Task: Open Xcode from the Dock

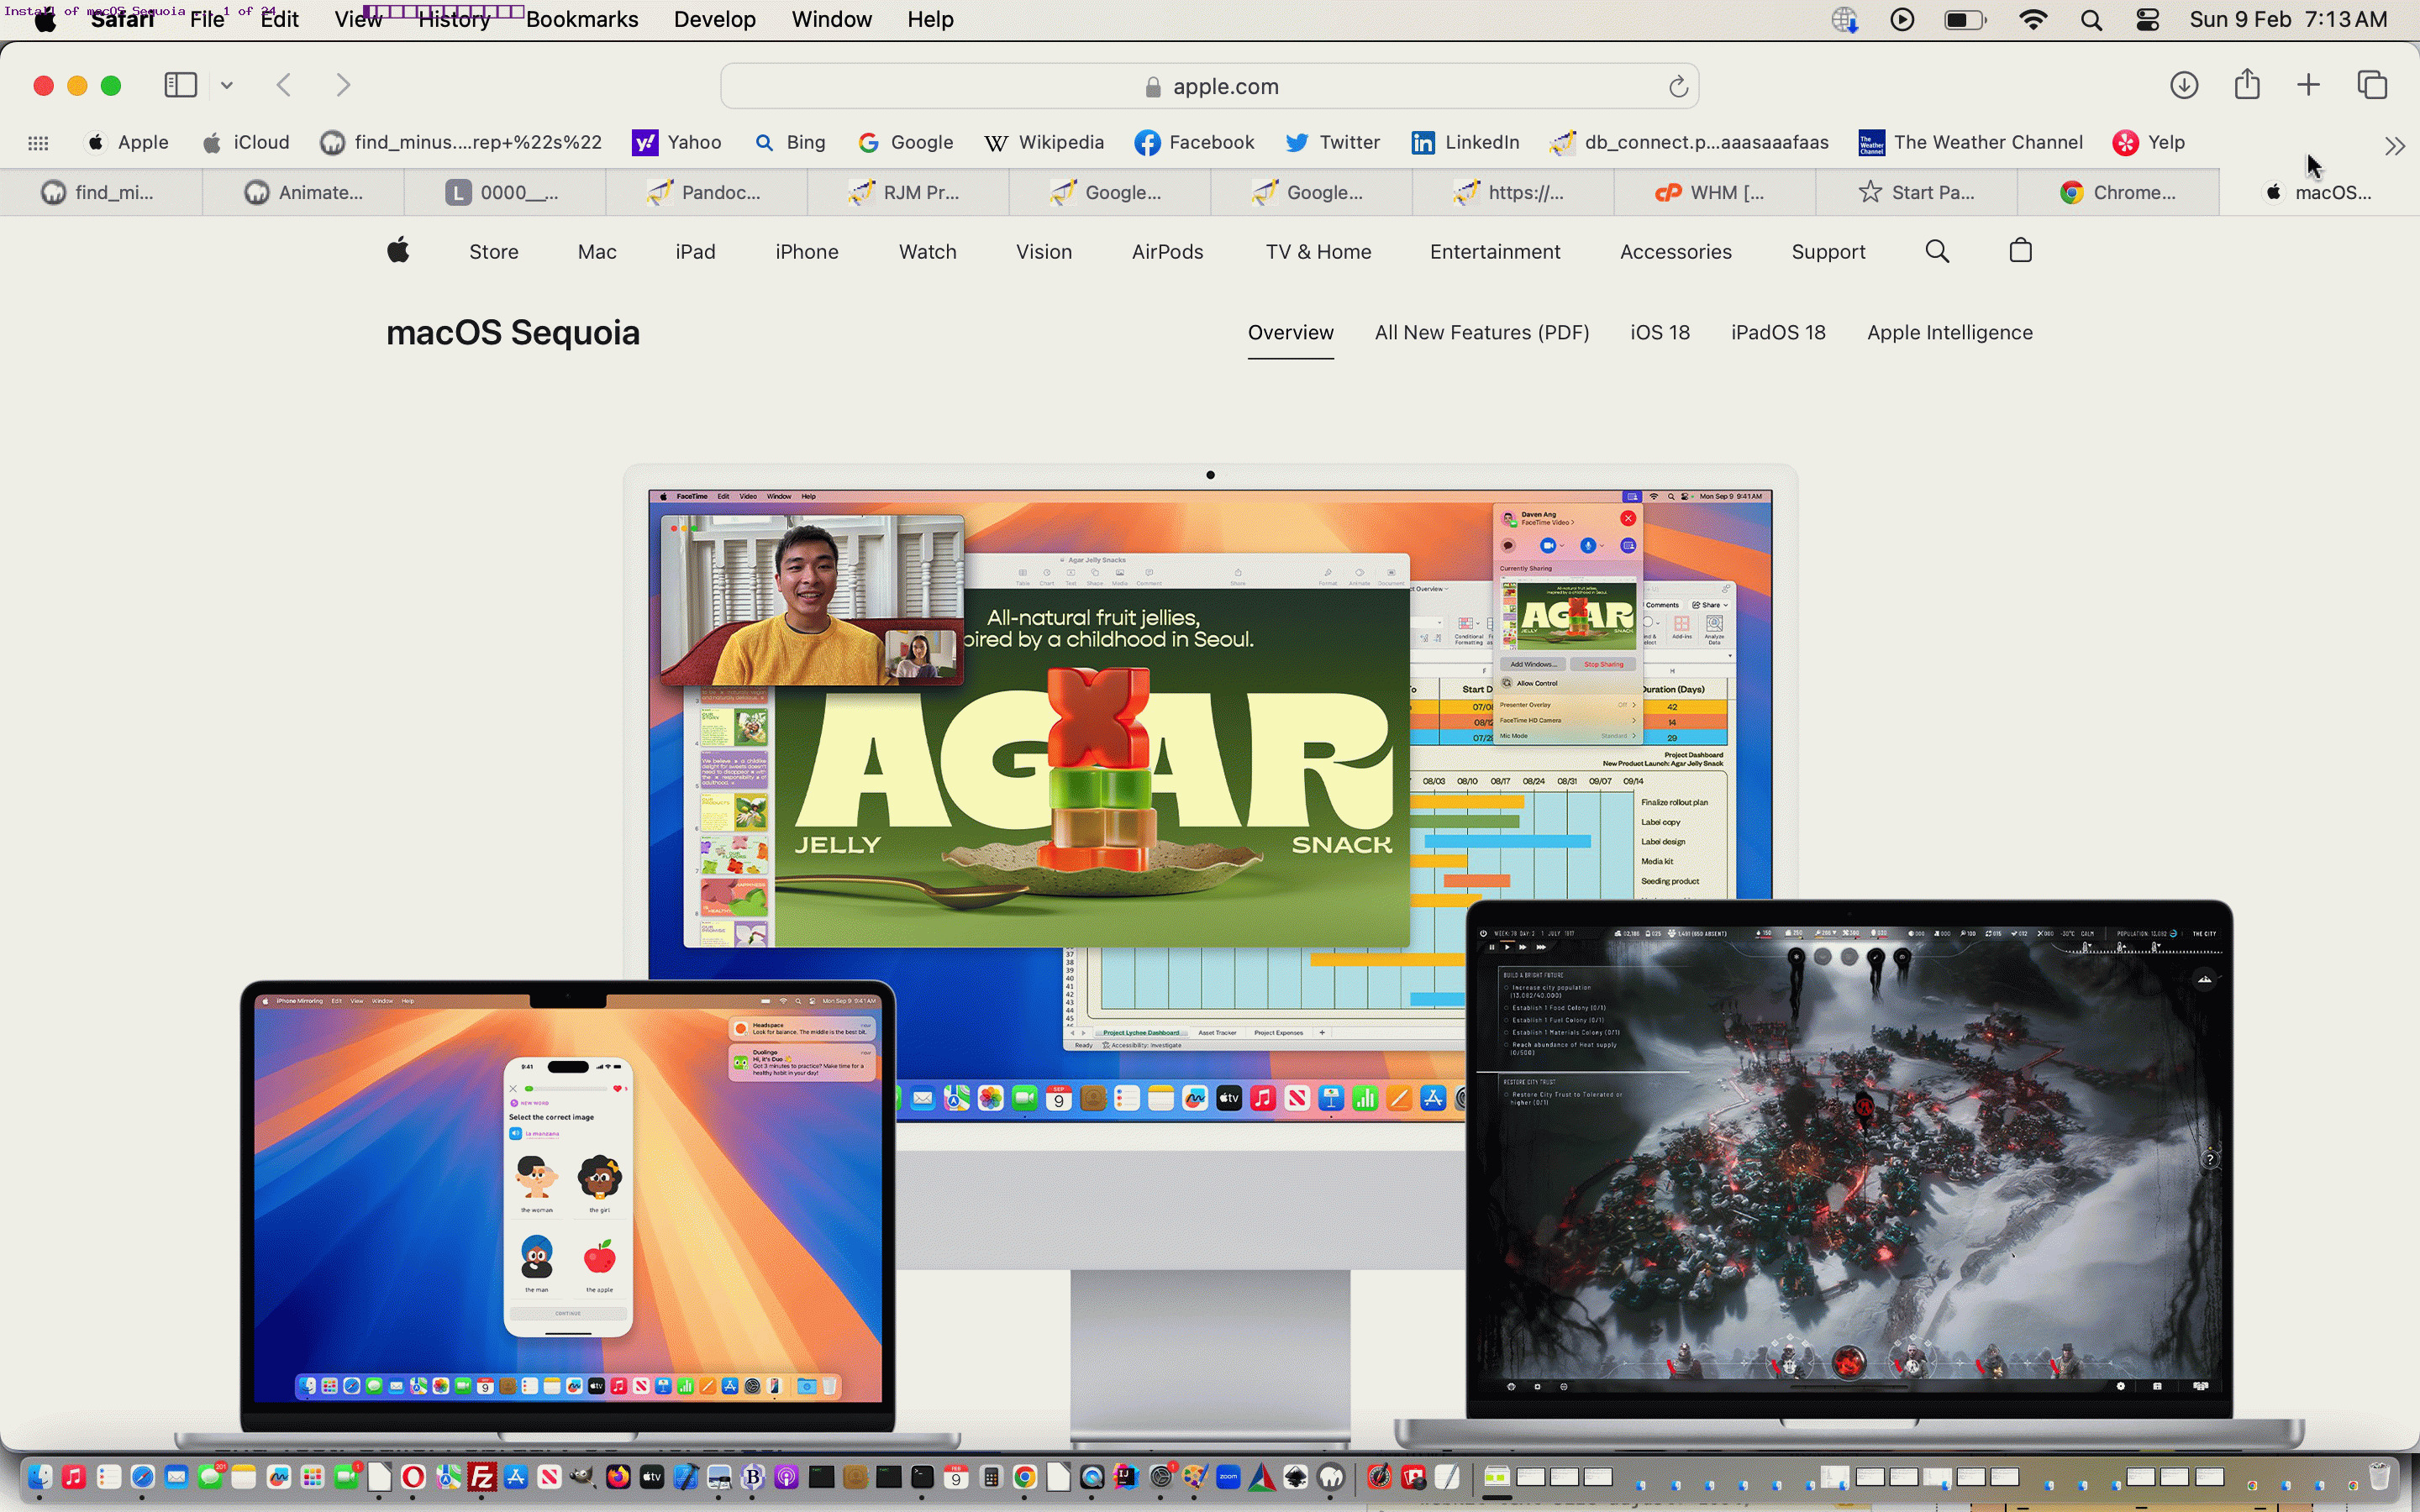Action: pyautogui.click(x=685, y=1477)
